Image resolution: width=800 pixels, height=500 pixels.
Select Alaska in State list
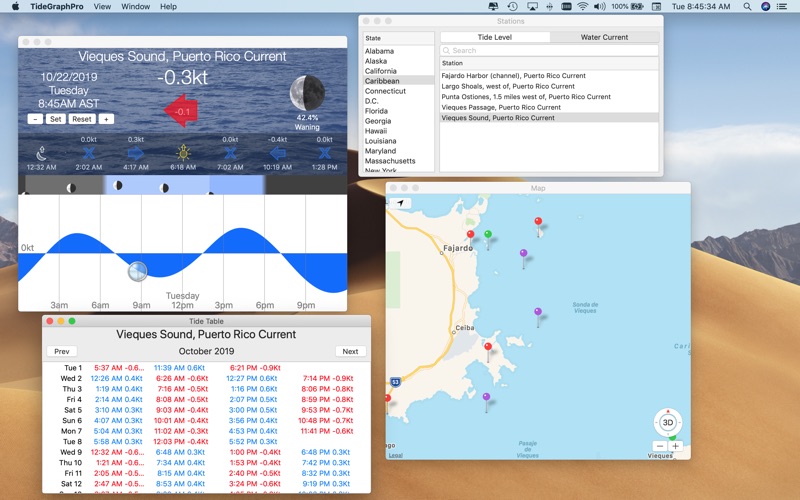coord(398,61)
